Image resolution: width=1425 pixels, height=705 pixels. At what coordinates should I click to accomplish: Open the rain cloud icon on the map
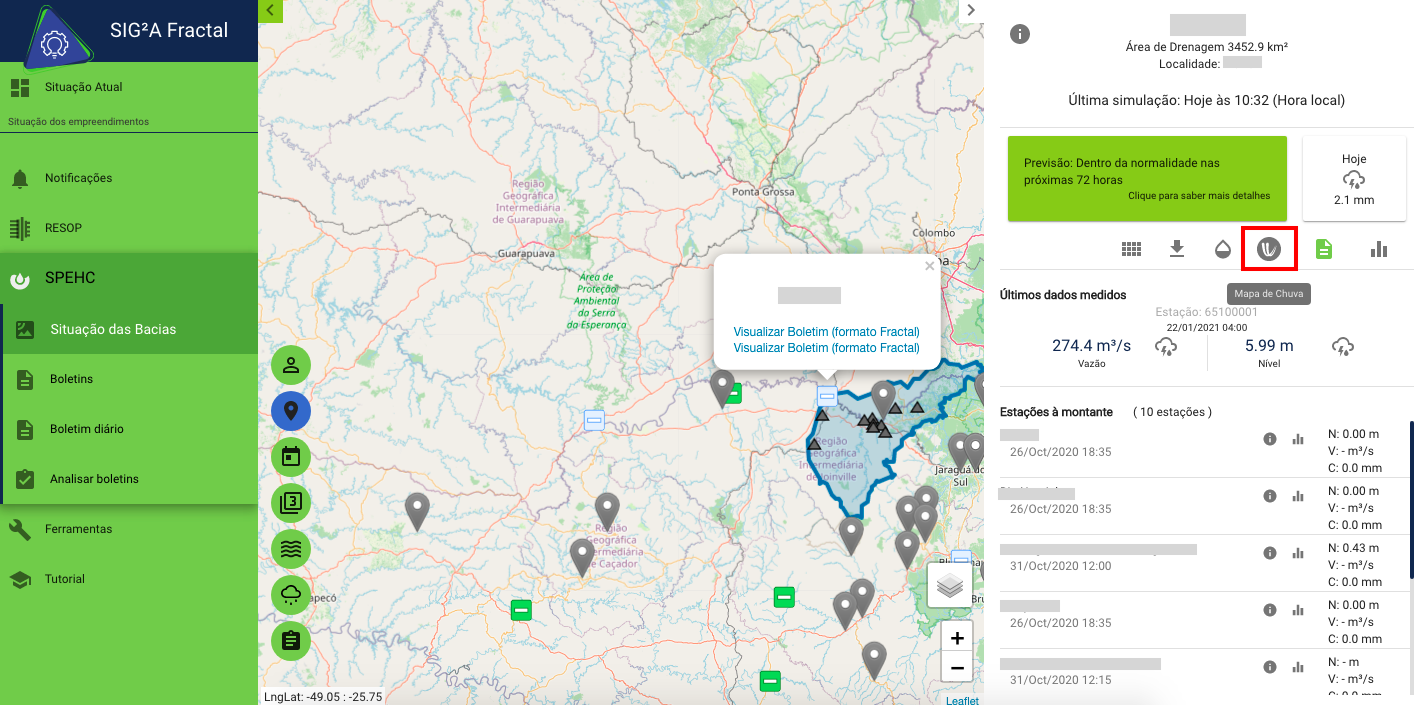(291, 594)
